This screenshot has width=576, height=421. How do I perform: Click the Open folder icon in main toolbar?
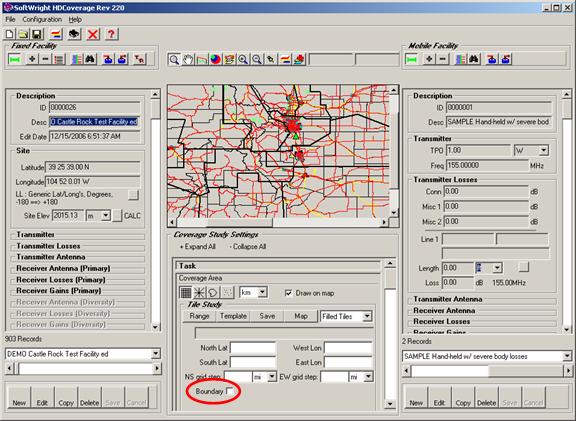(x=23, y=34)
